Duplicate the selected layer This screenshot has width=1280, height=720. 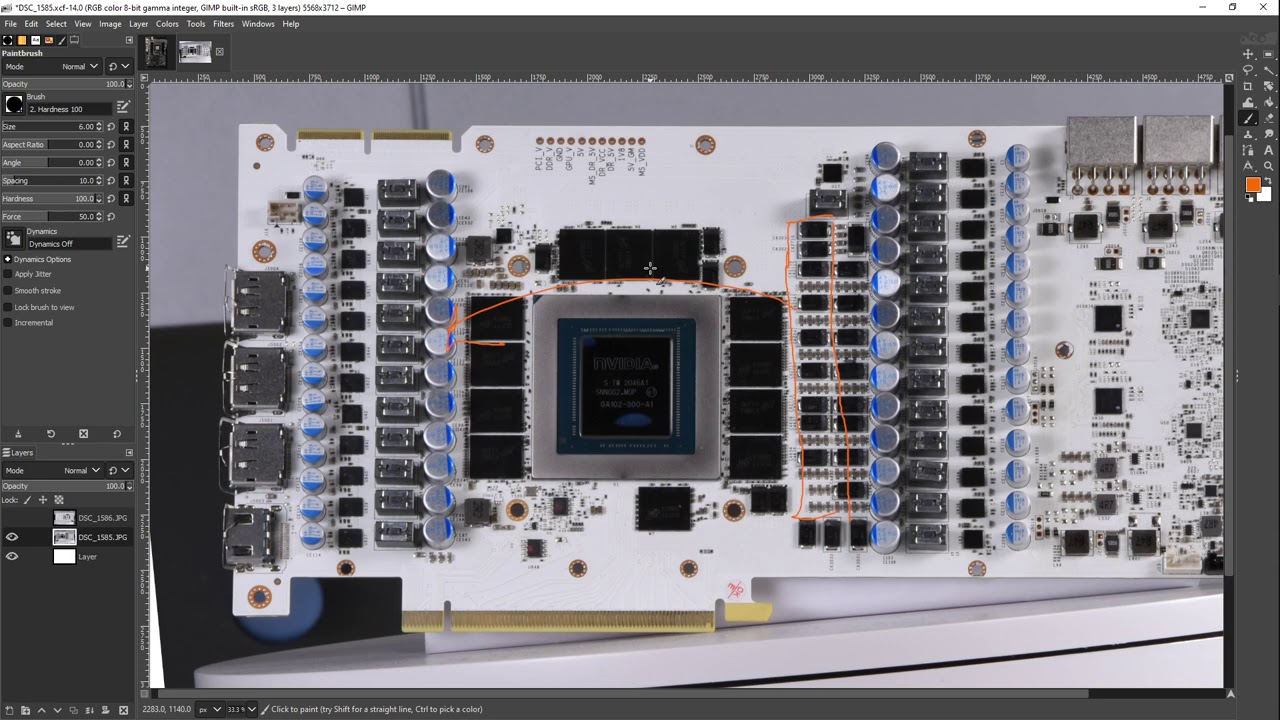point(74,710)
